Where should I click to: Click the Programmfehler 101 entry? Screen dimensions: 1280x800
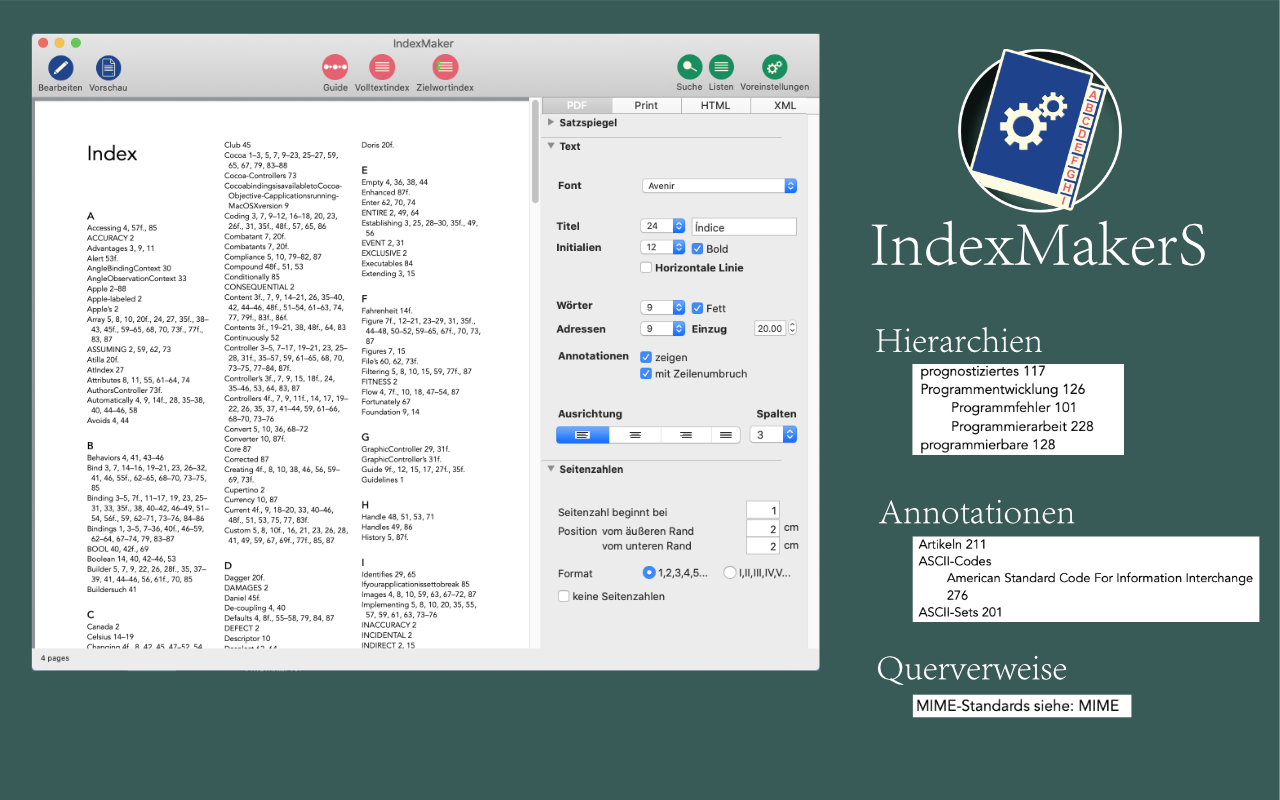(1014, 408)
